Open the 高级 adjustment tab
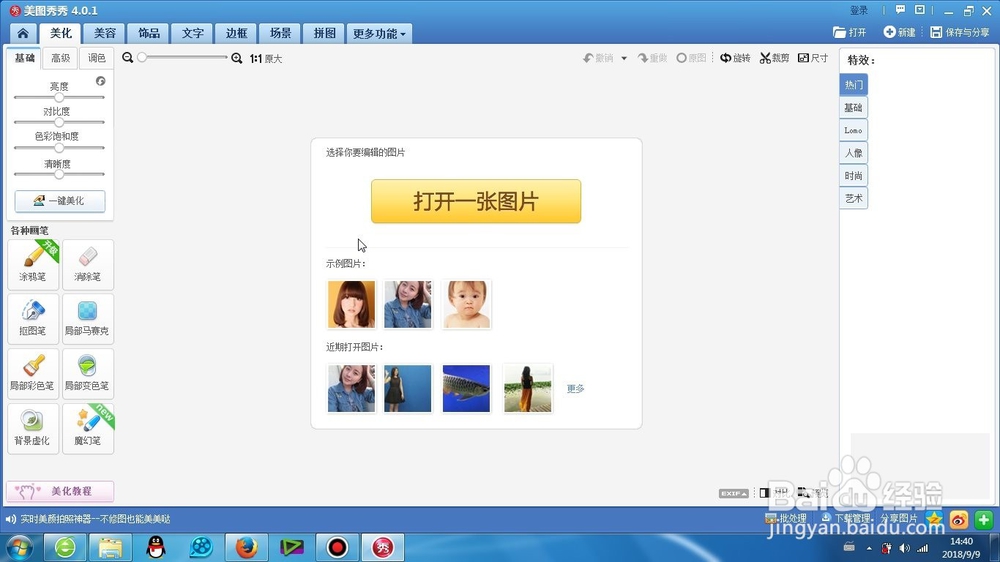Image resolution: width=1000 pixels, height=562 pixels. (x=61, y=58)
